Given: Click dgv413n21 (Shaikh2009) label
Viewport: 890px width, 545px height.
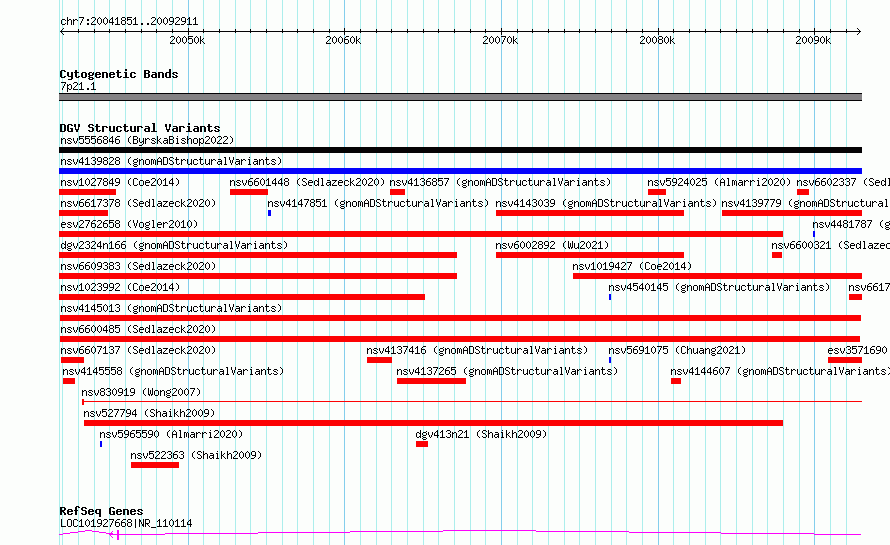Looking at the screenshot, I should 481,434.
